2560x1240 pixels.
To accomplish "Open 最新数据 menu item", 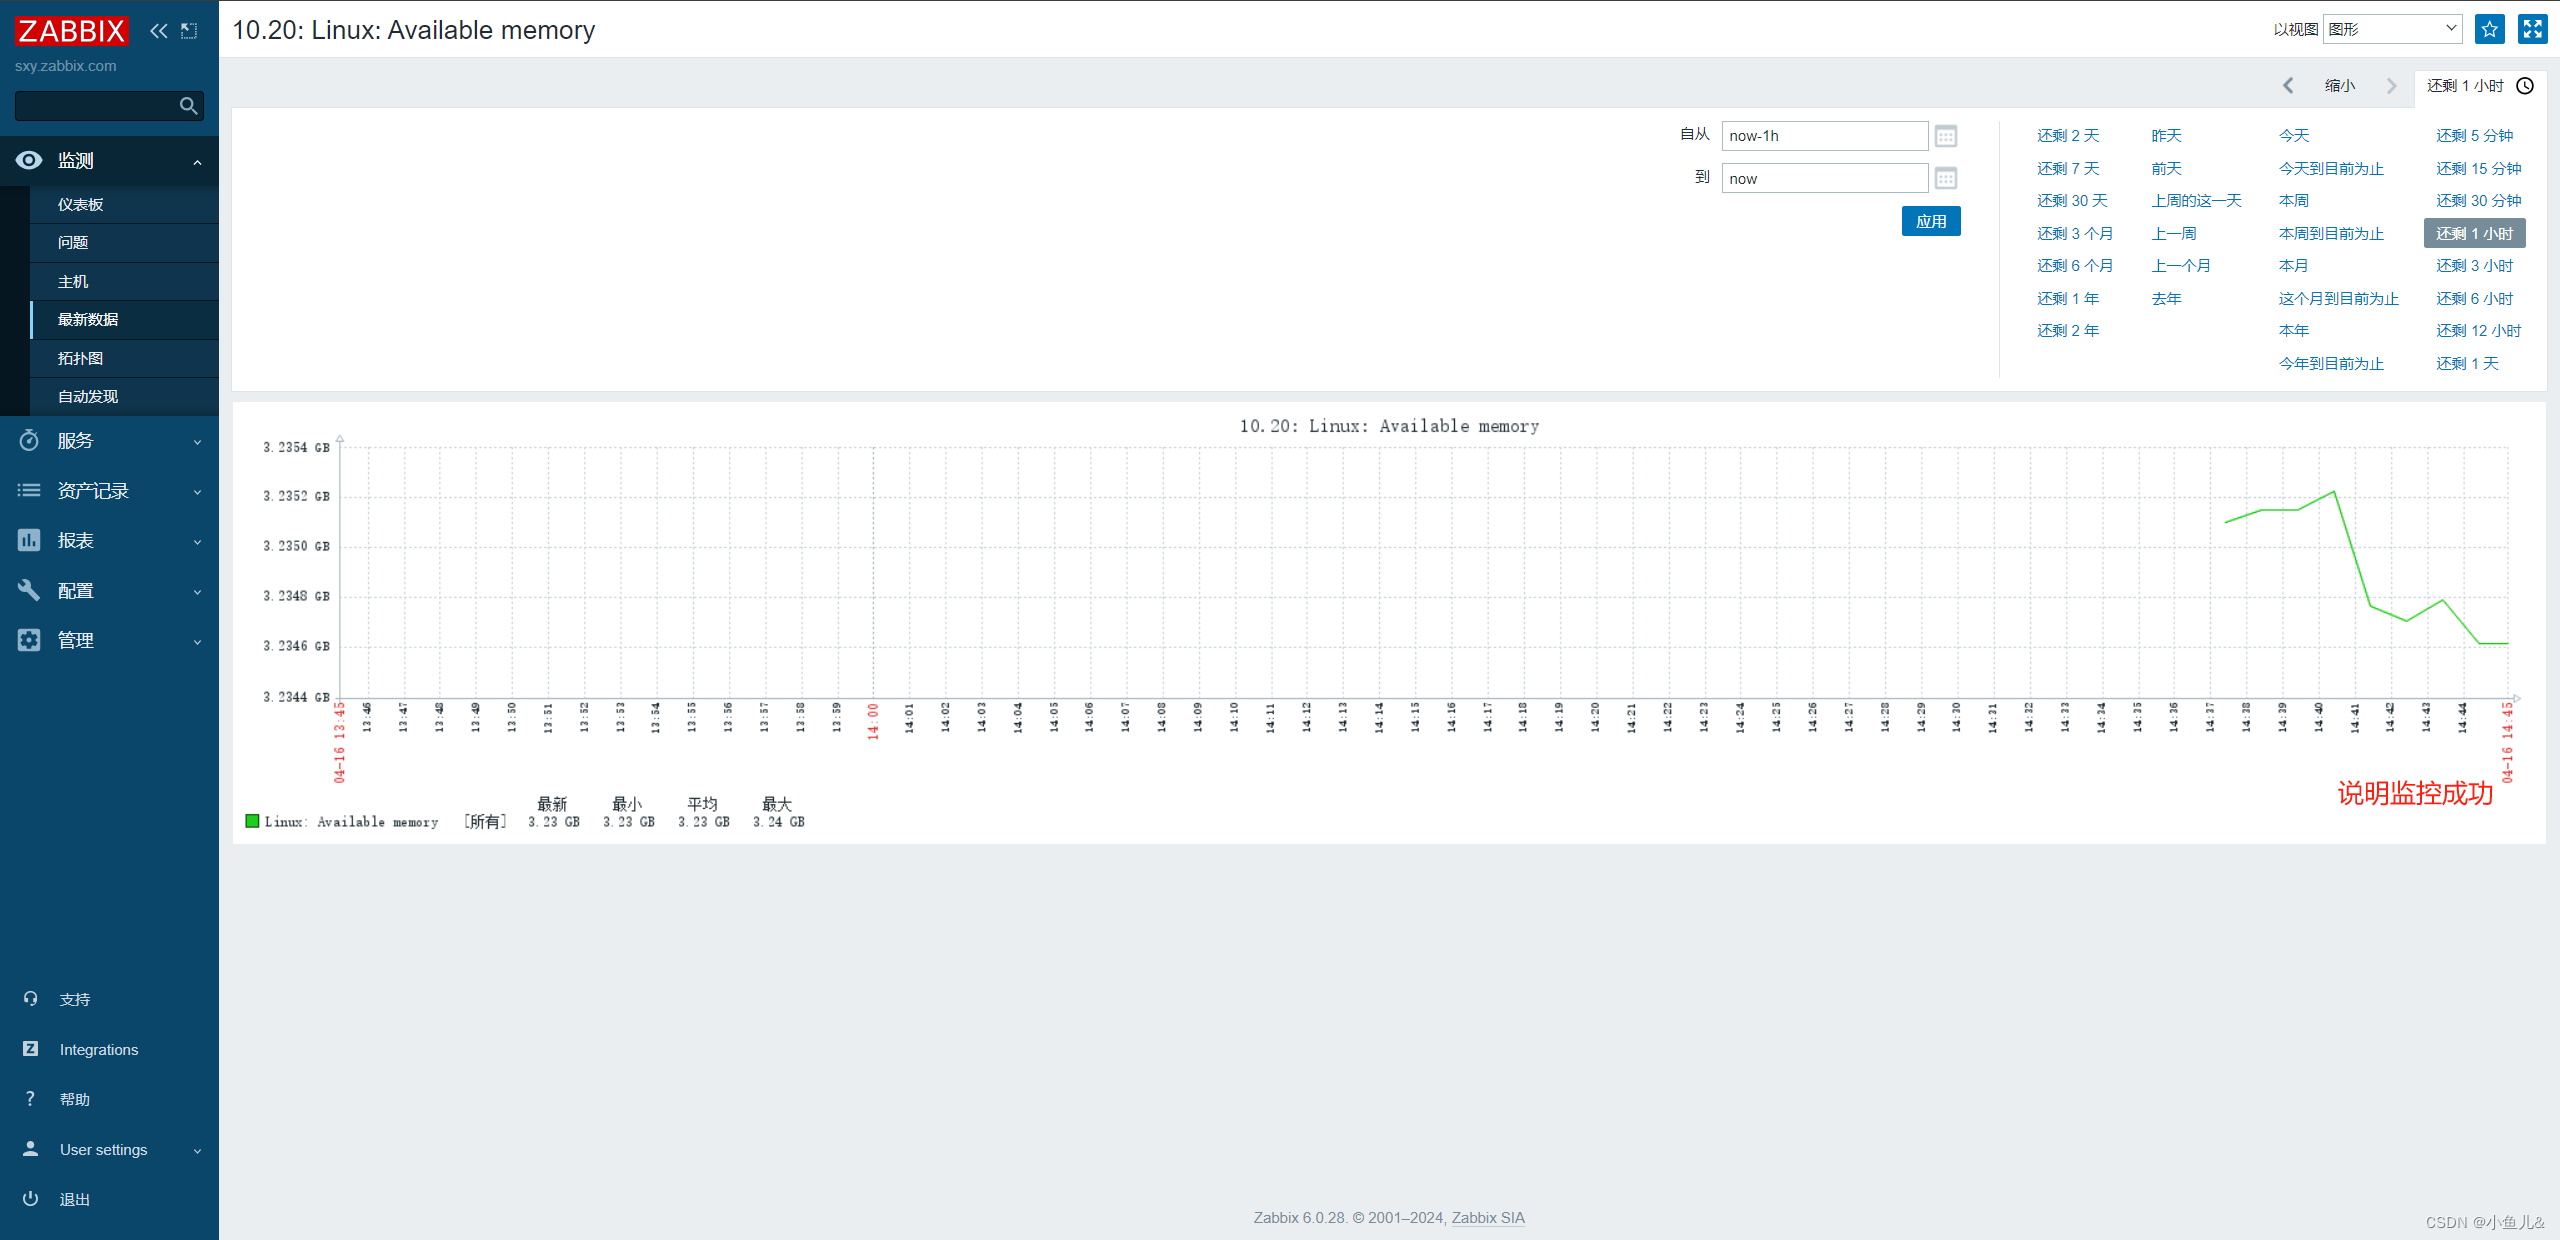I will (124, 320).
